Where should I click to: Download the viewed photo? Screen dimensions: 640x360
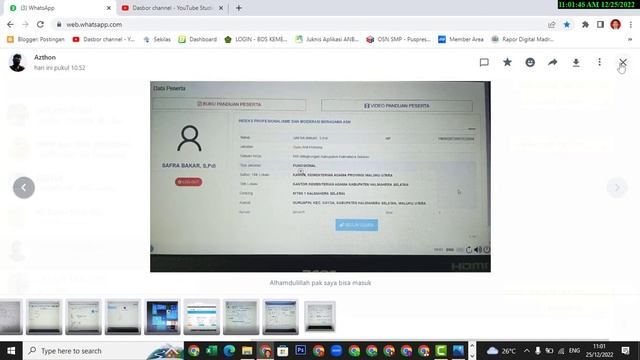pos(576,62)
